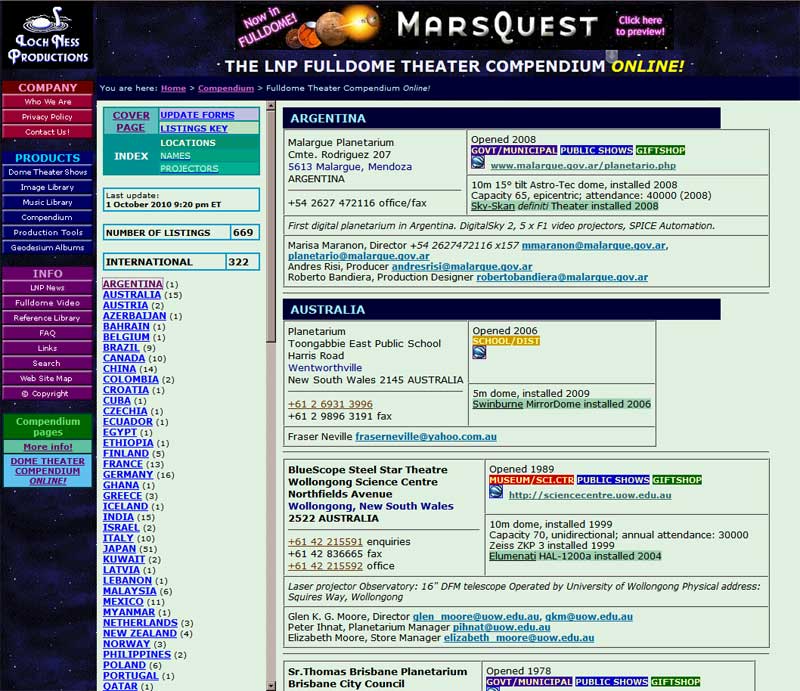Open Fulldome Video page
This screenshot has height=691, width=800.
click(x=47, y=303)
